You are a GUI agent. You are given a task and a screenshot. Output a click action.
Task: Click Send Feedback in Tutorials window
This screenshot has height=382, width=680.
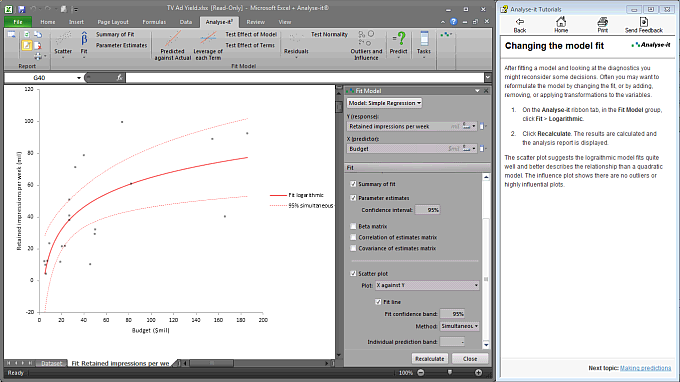644,25
